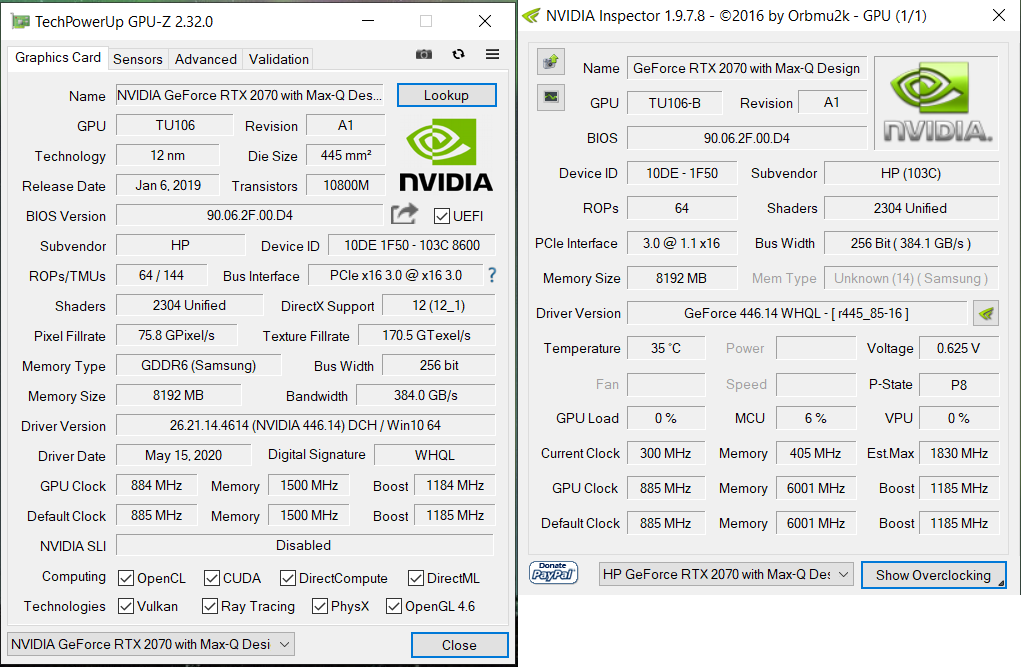Click the 256 Bit ( 384.1 GB/s ) bus width value

click(911, 243)
